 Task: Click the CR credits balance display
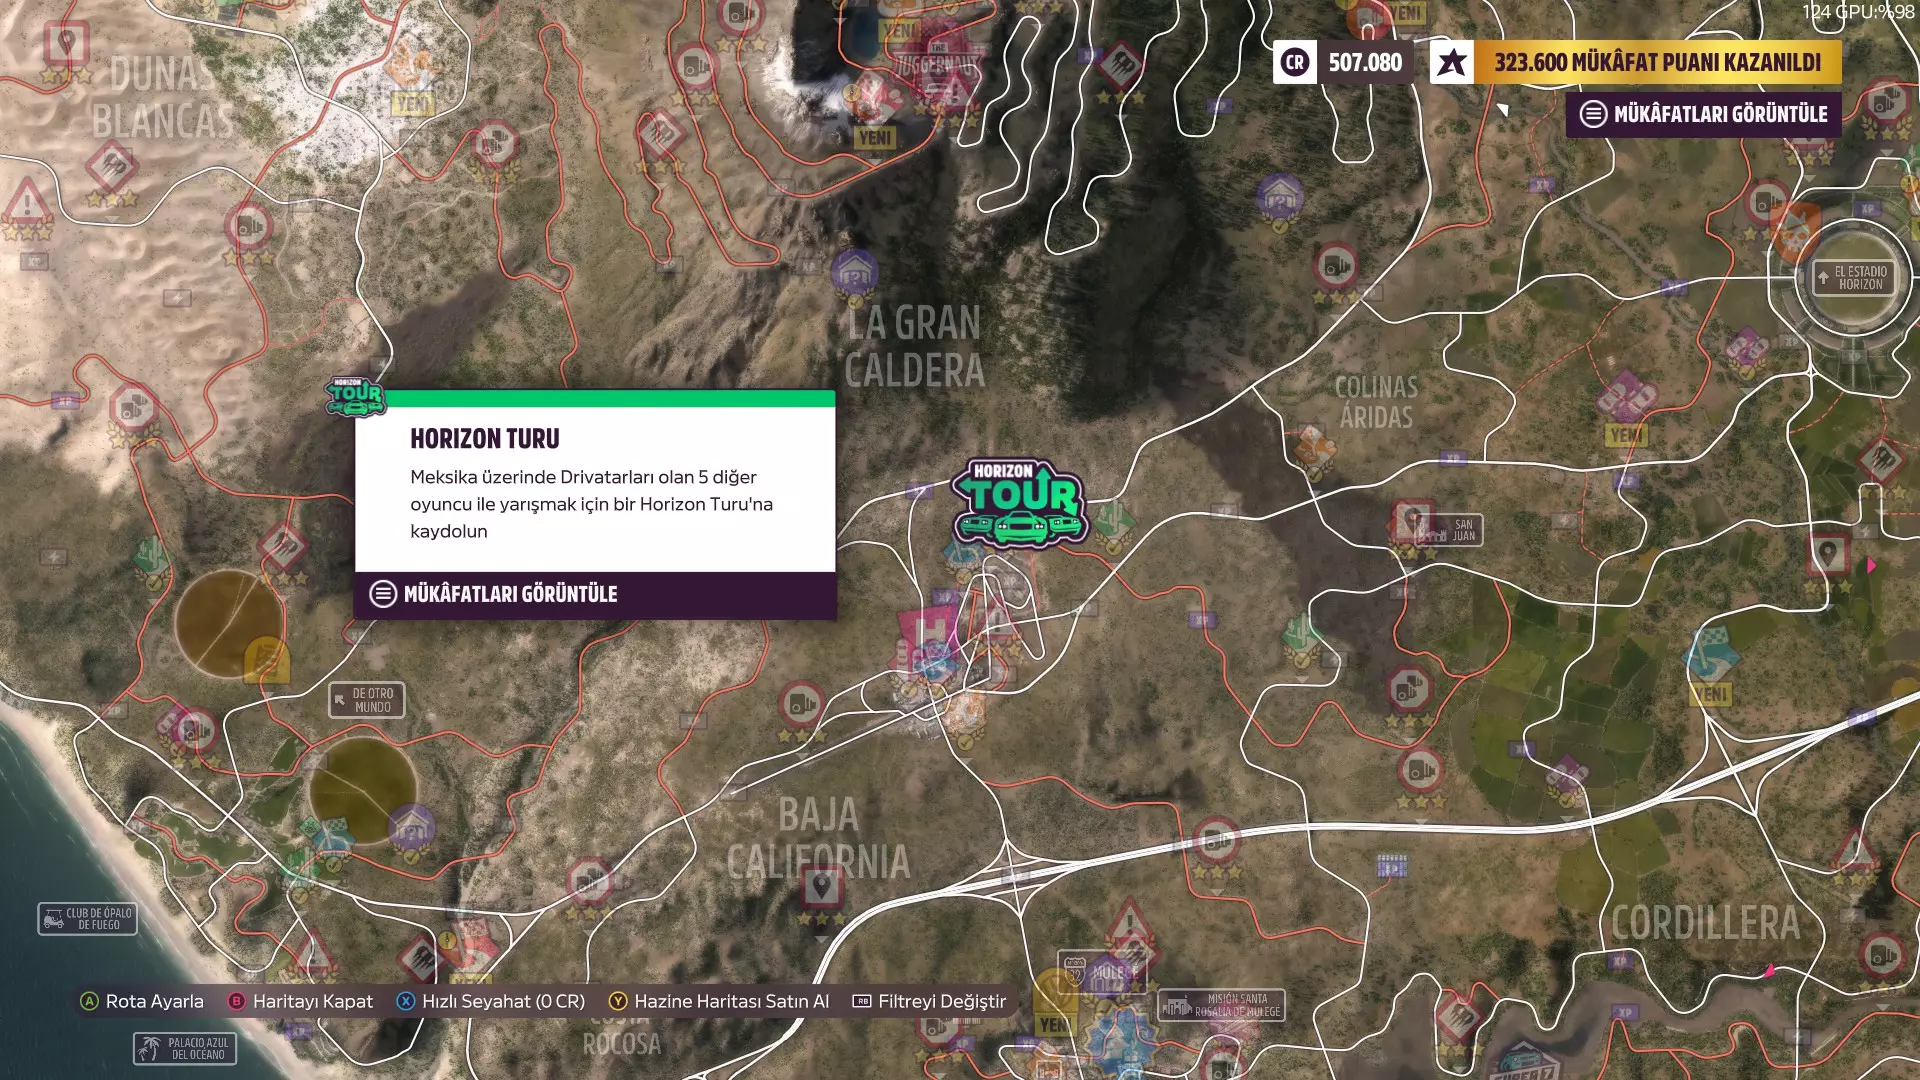(x=1342, y=62)
